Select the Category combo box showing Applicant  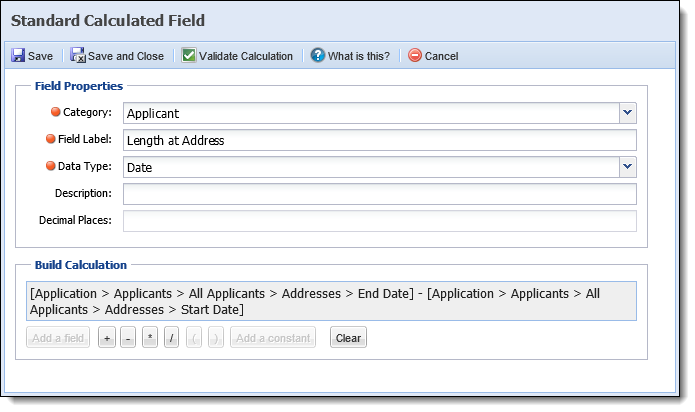coord(380,113)
